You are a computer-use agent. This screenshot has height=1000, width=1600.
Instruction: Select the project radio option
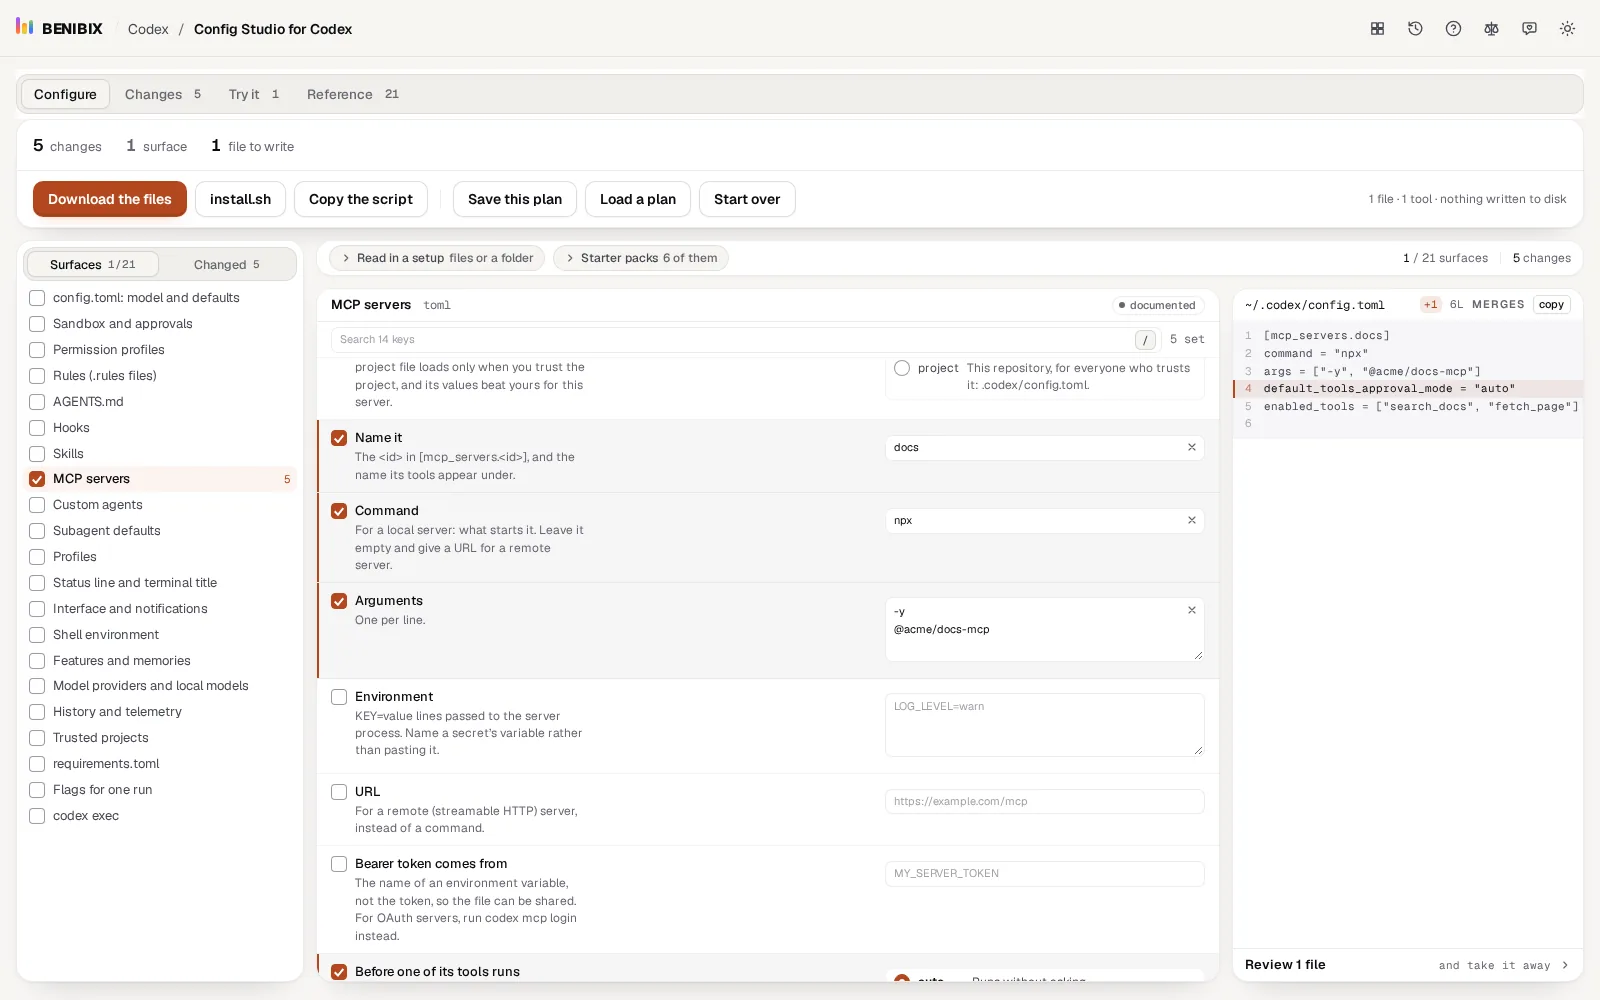point(902,368)
